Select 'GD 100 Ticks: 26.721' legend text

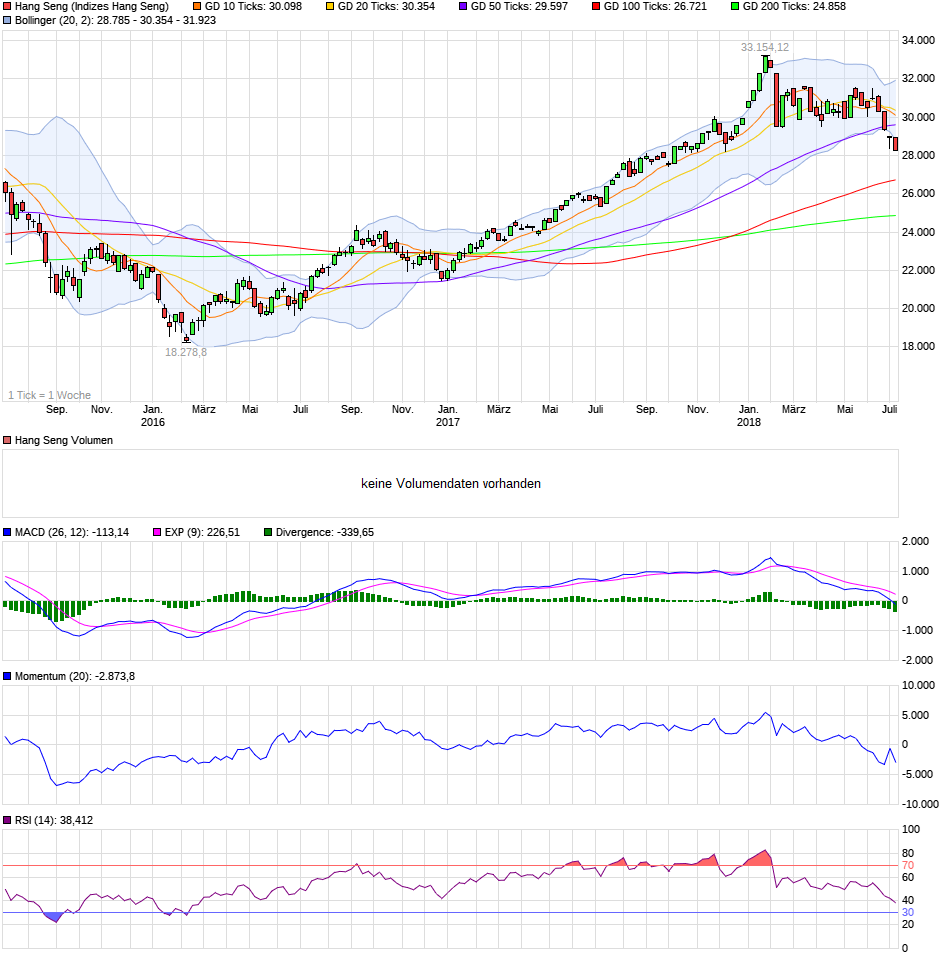(x=655, y=7)
